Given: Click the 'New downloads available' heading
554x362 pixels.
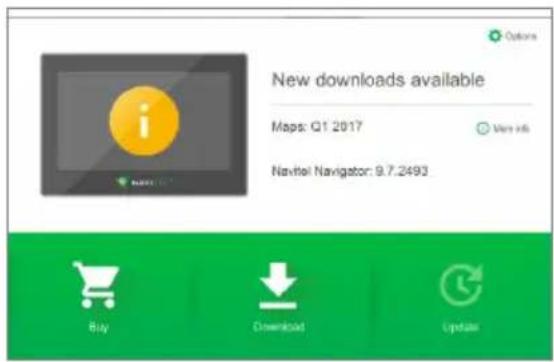Looking at the screenshot, I should coord(378,80).
